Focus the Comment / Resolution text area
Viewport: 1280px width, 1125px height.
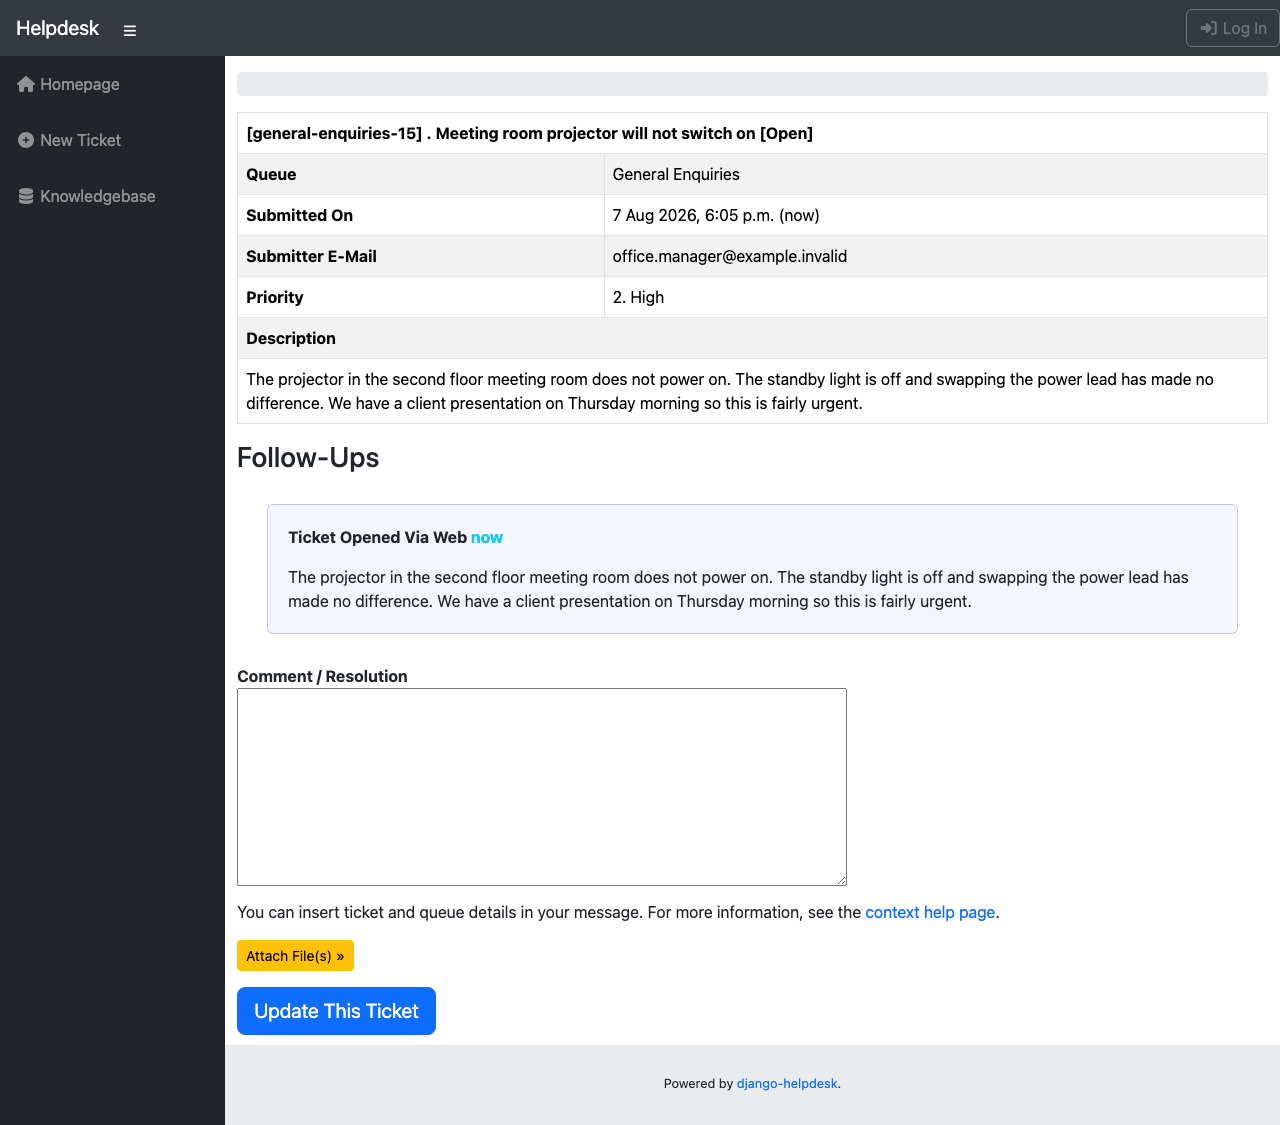(542, 787)
